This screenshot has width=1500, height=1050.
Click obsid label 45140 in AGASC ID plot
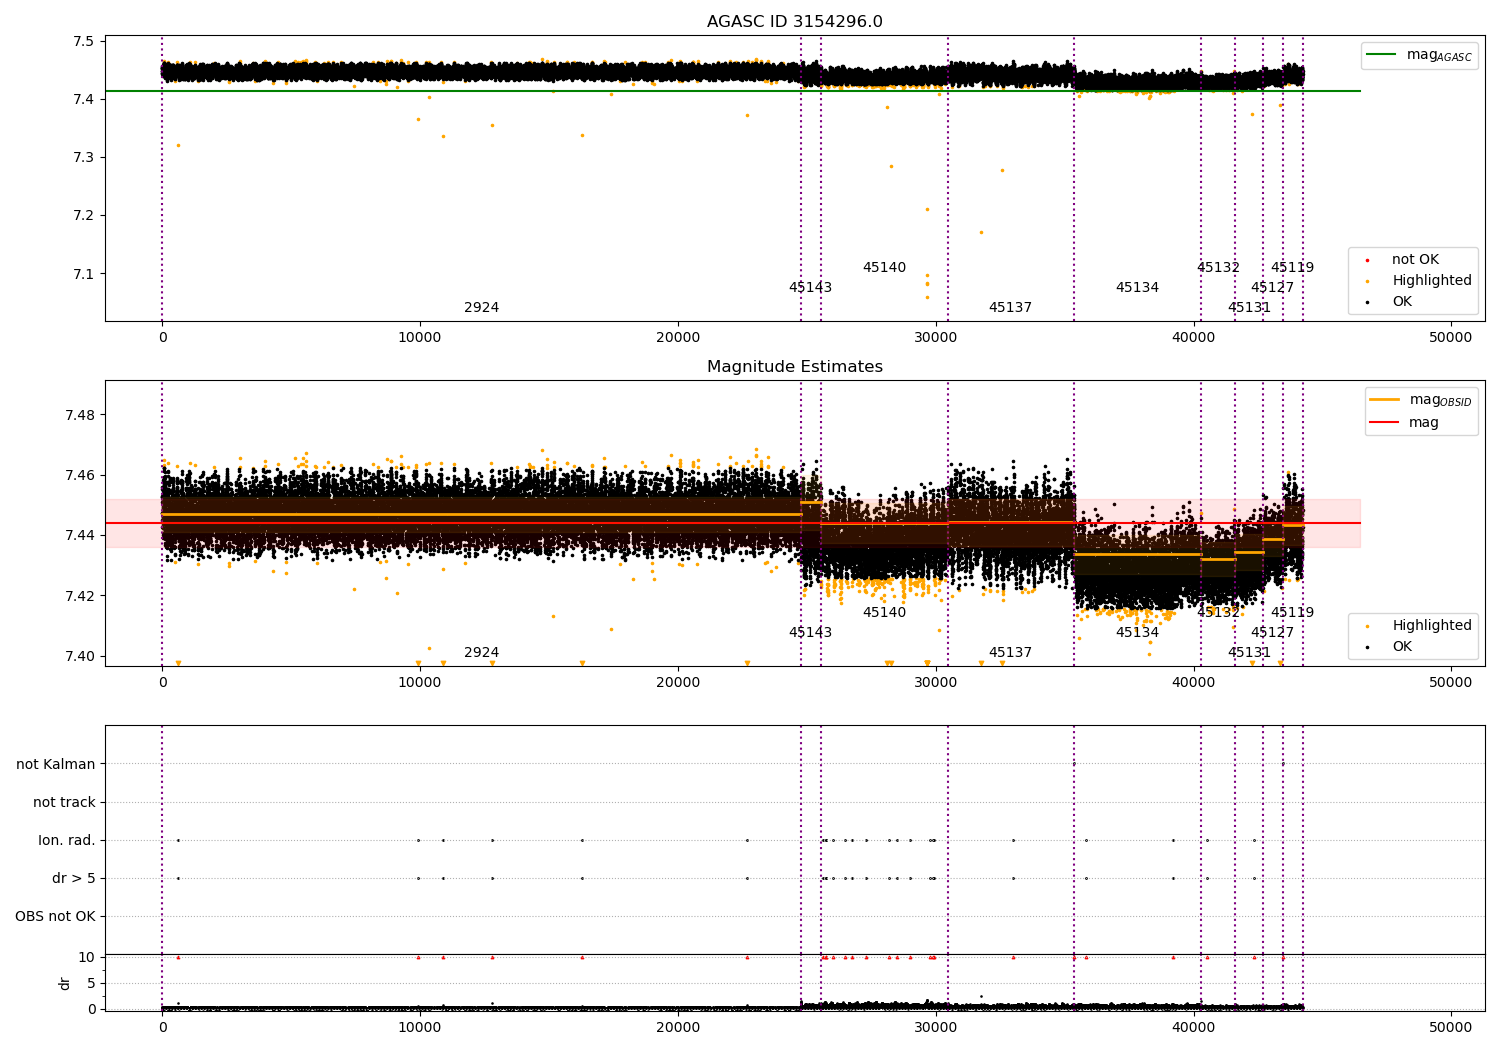[x=884, y=268]
